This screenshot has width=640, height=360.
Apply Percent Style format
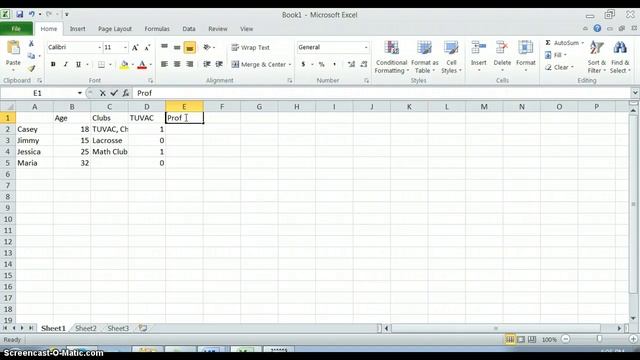pos(322,64)
